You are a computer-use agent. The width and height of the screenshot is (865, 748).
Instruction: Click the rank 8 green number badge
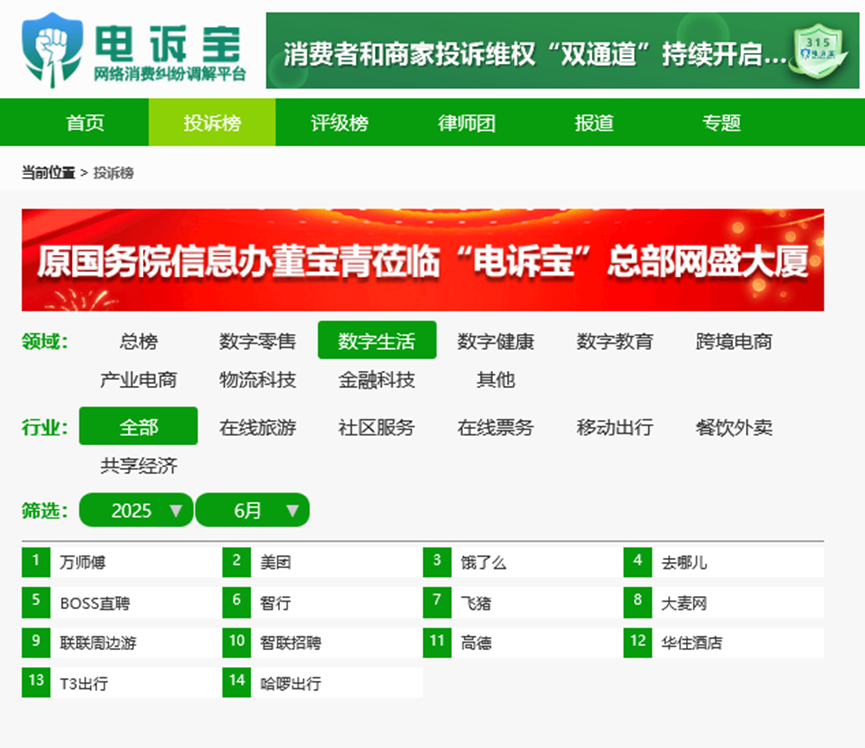(638, 602)
